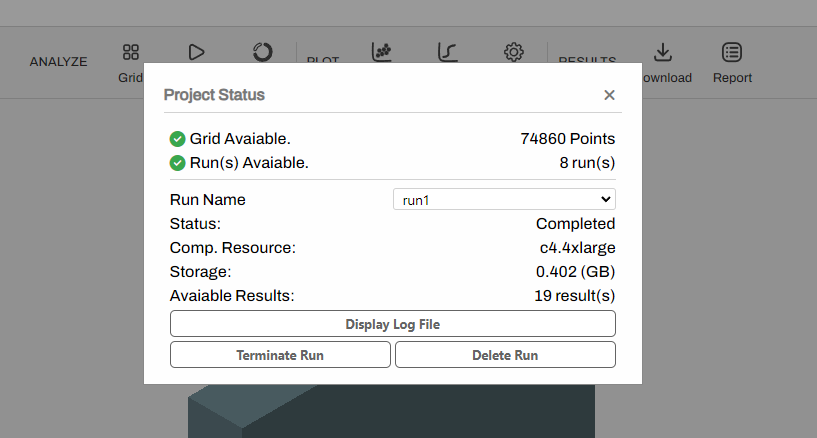Click the Terminate Run button
Viewport: 817px width, 438px height.
pyautogui.click(x=280, y=355)
